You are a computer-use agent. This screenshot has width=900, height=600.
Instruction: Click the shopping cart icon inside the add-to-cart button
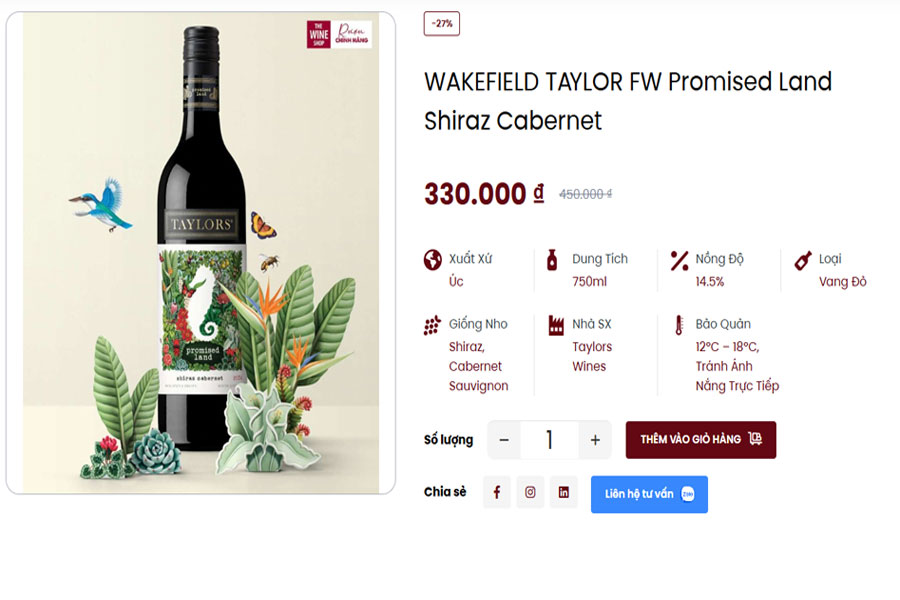pos(758,440)
